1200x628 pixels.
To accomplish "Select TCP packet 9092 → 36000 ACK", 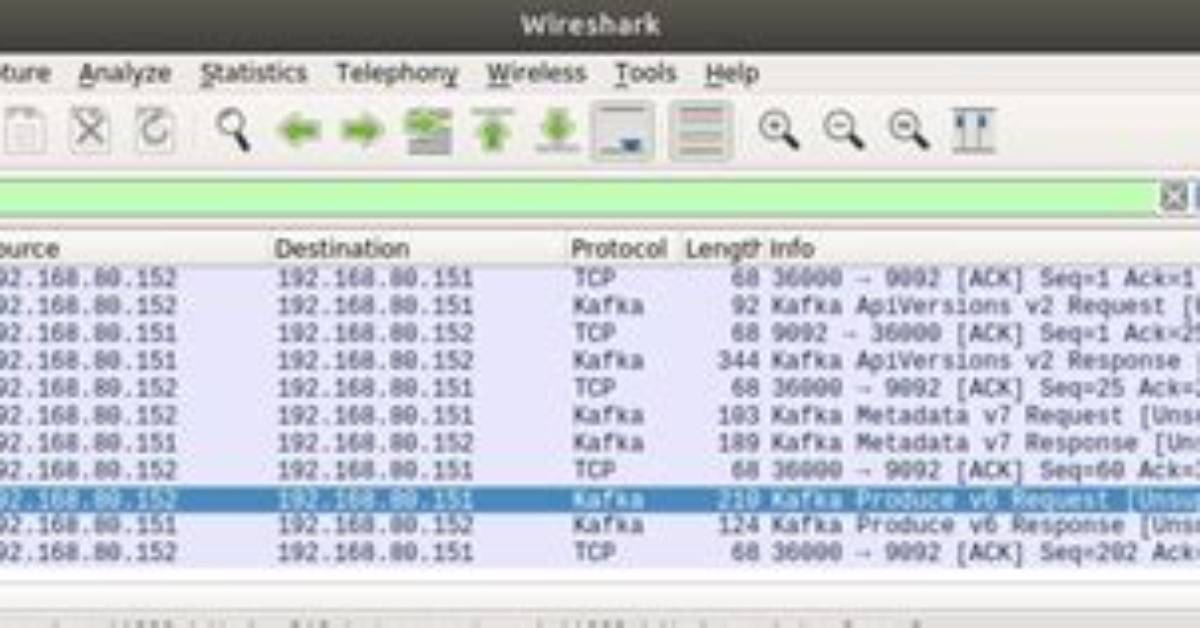I will pyautogui.click(x=600, y=333).
